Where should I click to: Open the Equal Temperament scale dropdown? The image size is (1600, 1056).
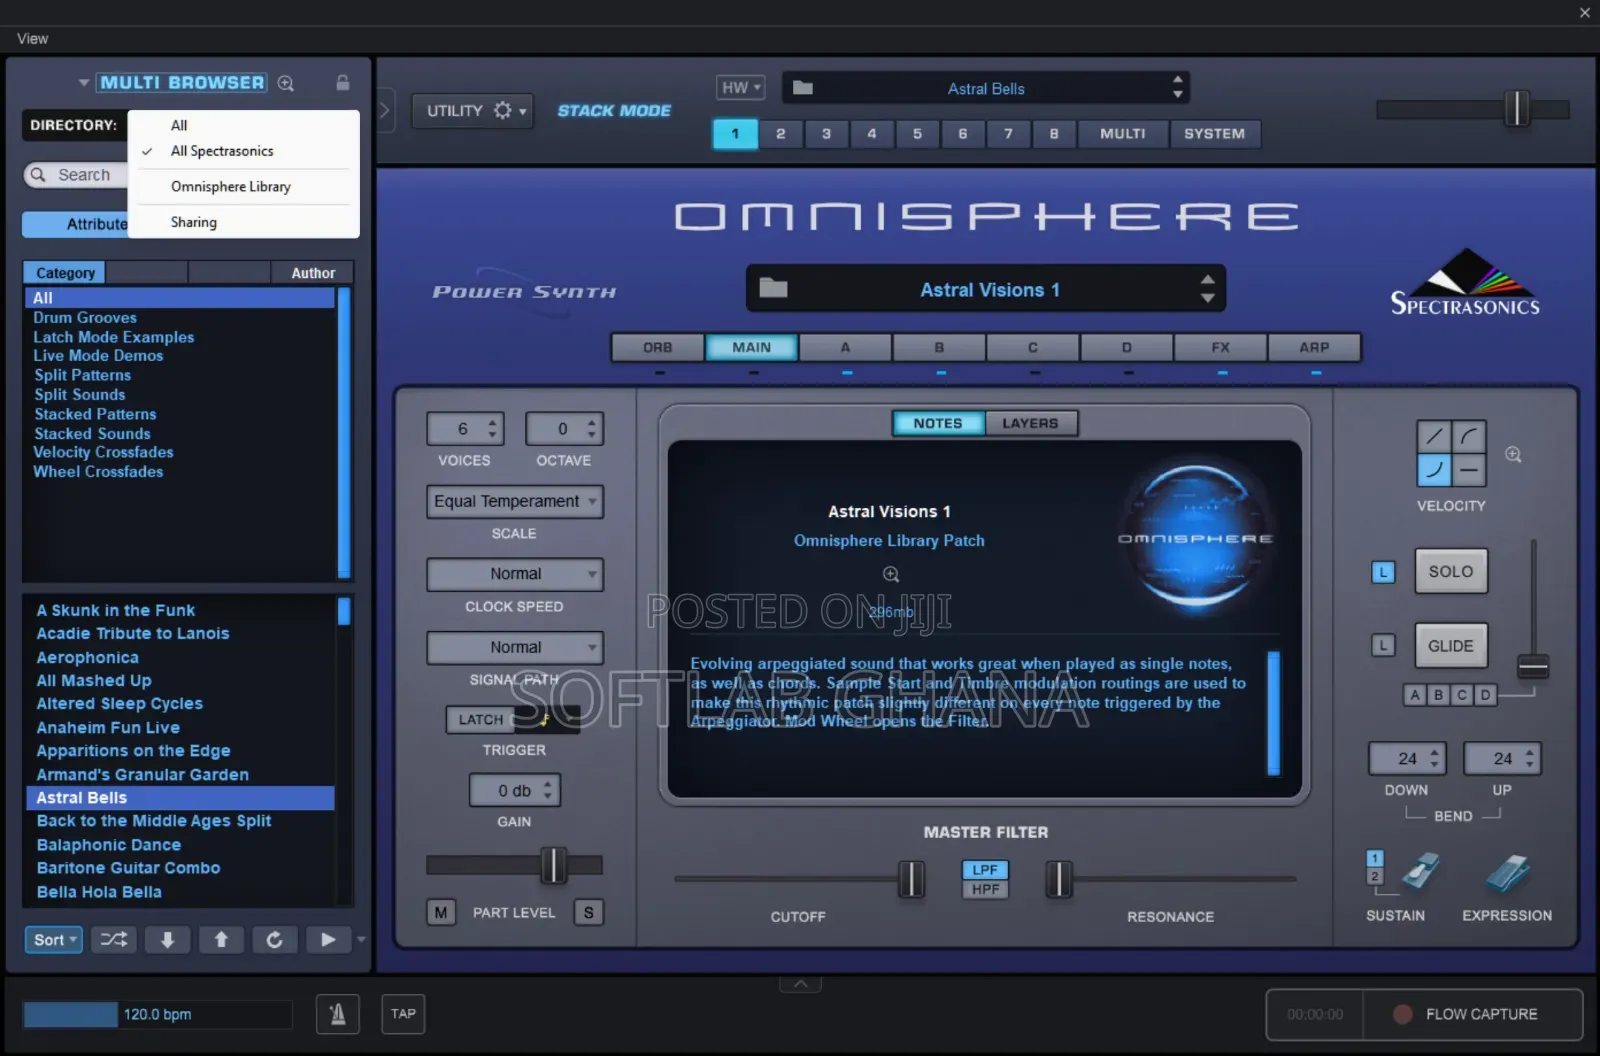pyautogui.click(x=515, y=501)
